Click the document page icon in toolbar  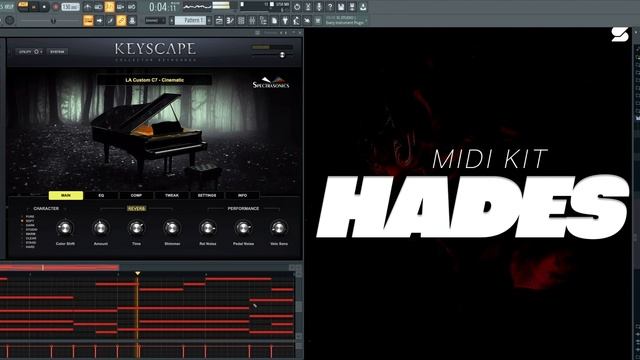pos(274,20)
